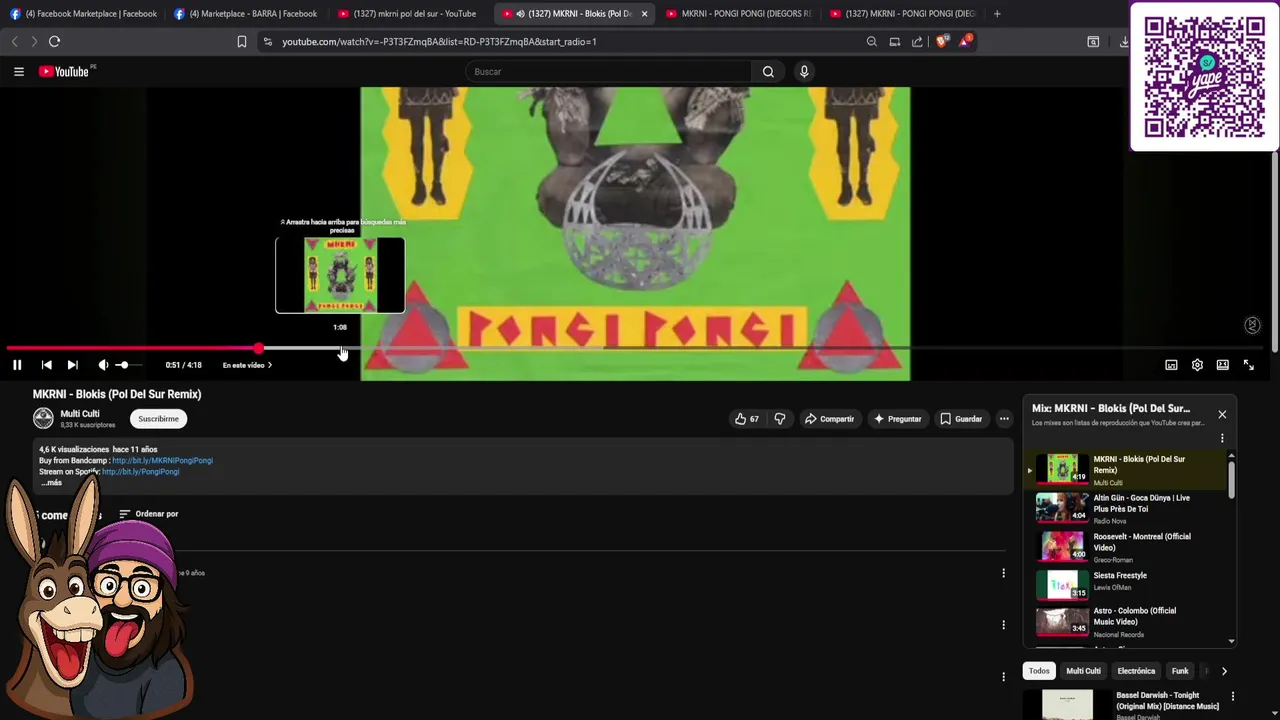Reload the page with the browser refresh icon
The image size is (1280, 720).
54,41
